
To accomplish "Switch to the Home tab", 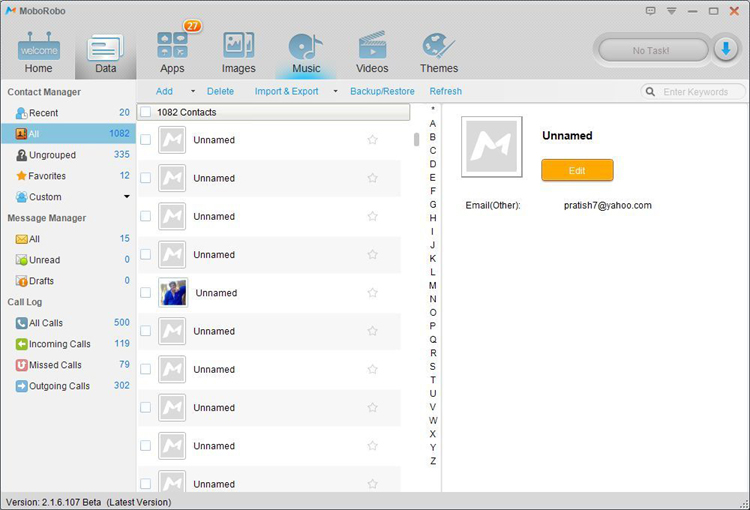I will pos(39,52).
